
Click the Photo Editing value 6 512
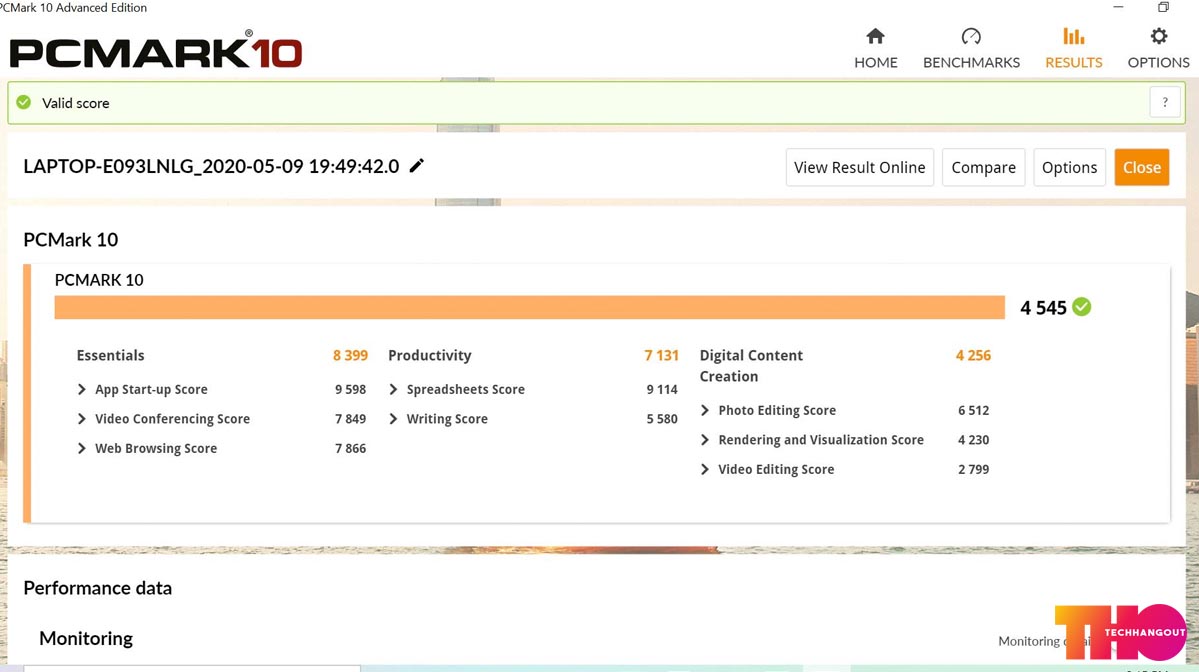(973, 411)
